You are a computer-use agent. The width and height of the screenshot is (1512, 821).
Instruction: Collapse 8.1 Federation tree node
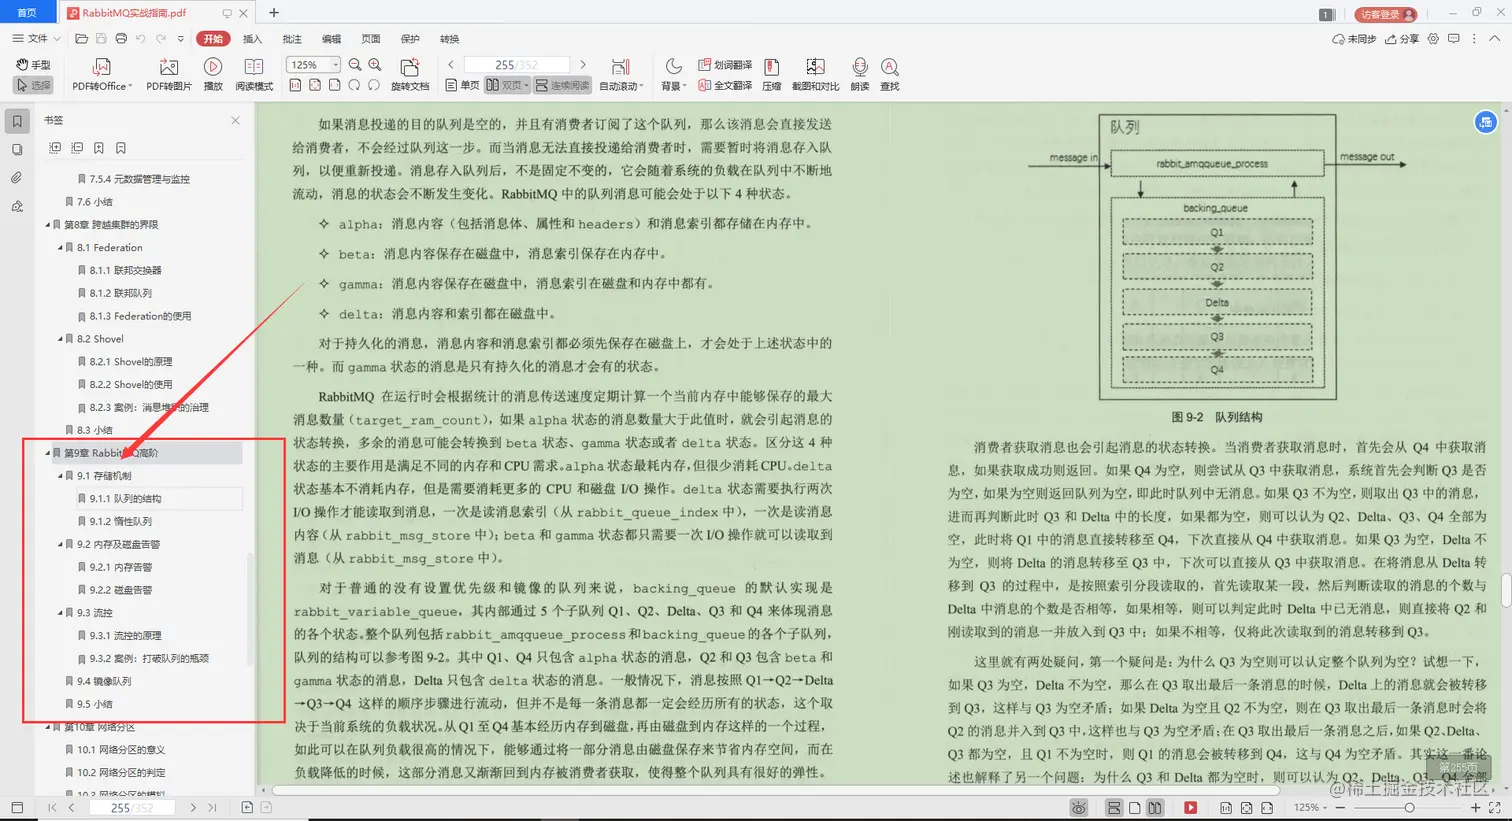(x=60, y=248)
